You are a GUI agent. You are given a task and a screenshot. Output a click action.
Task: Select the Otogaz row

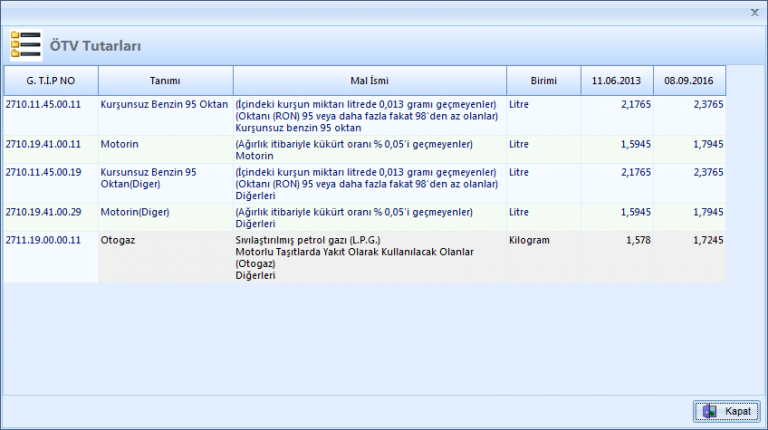pos(119,240)
